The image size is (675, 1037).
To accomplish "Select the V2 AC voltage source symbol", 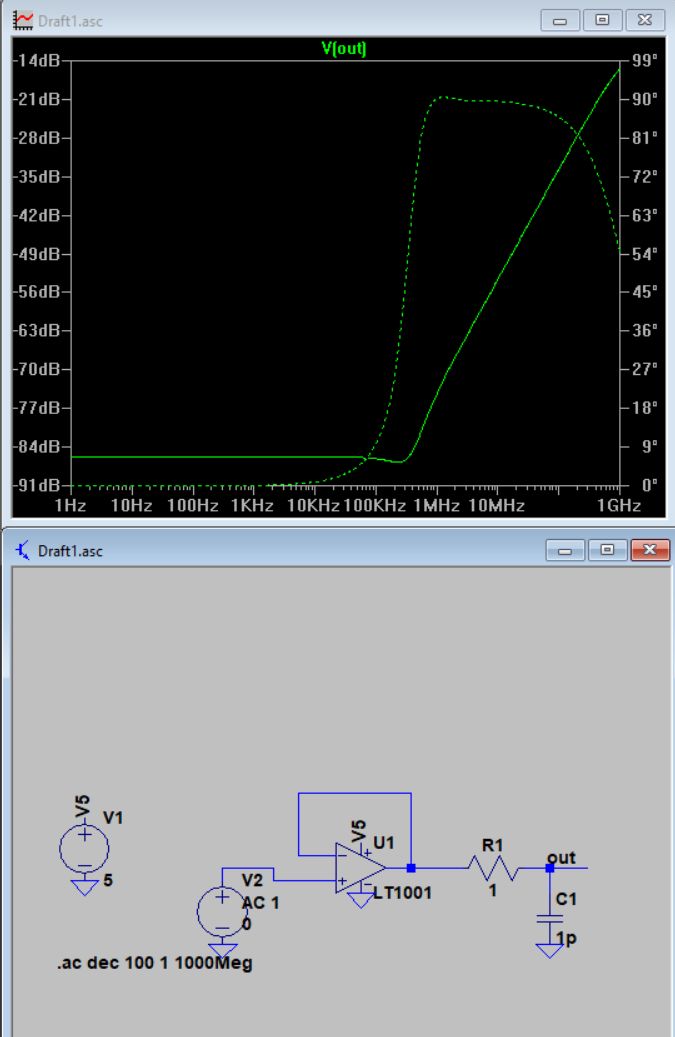I will pos(222,912).
